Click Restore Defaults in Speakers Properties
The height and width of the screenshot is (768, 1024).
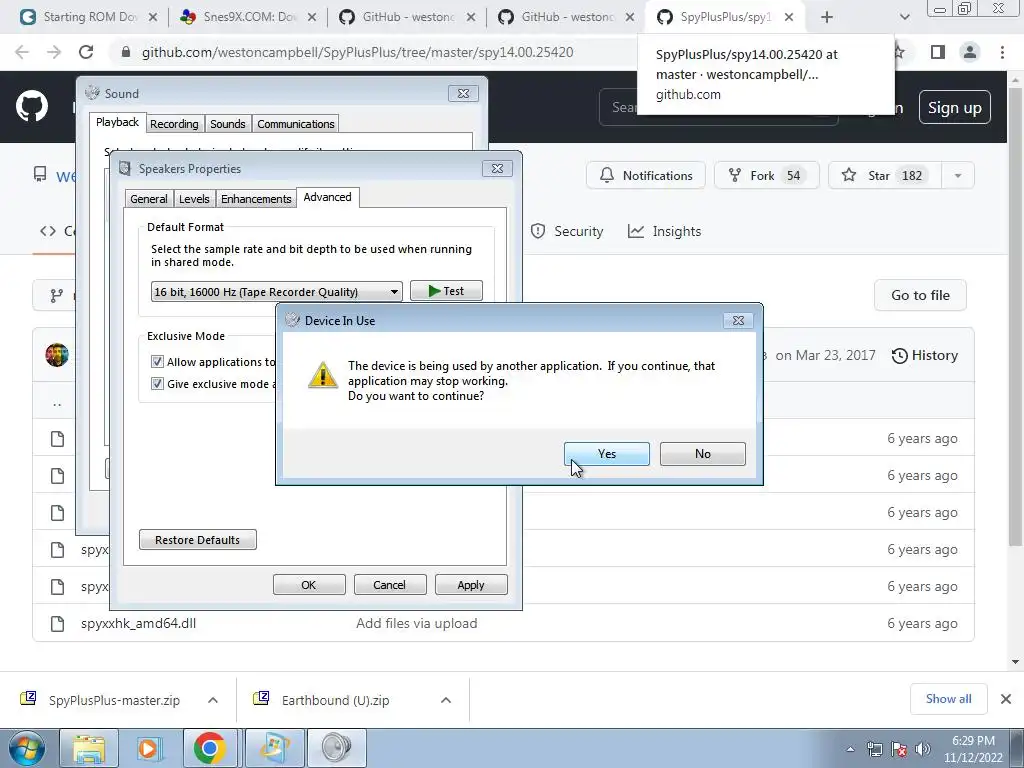(198, 539)
